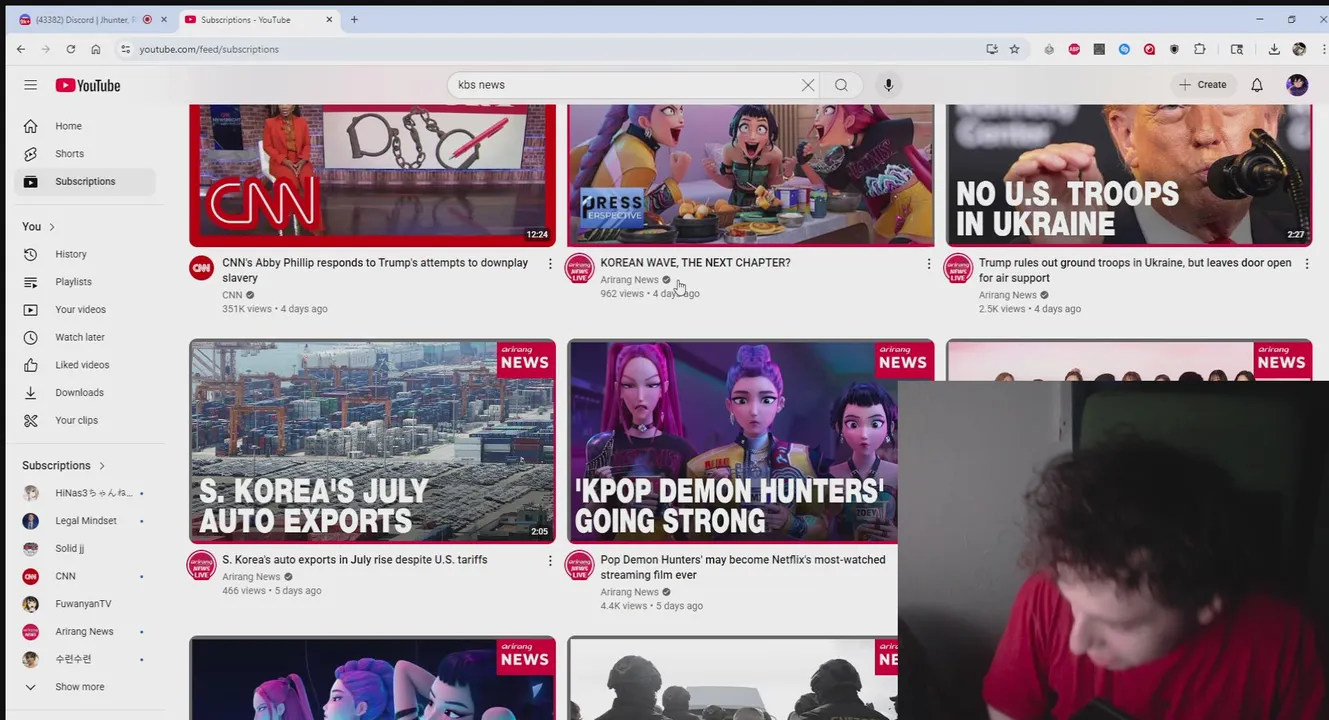This screenshot has height=720, width=1329.
Task: Open Your videos in the sidebar
Action: pos(86,310)
